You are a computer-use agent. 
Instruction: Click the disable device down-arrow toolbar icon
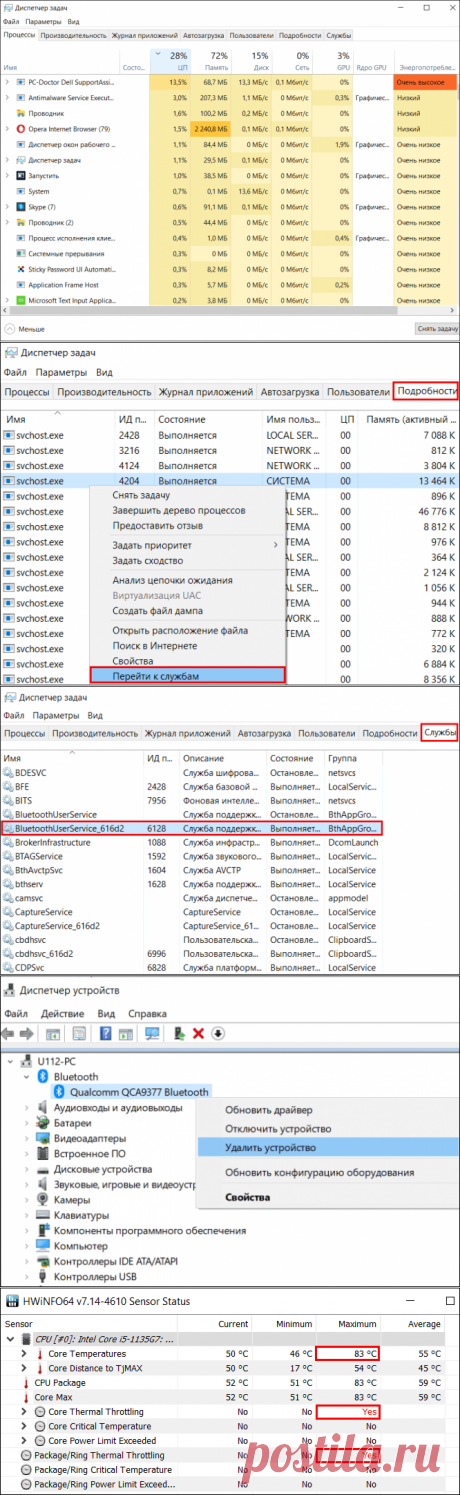pyautogui.click(x=218, y=1033)
